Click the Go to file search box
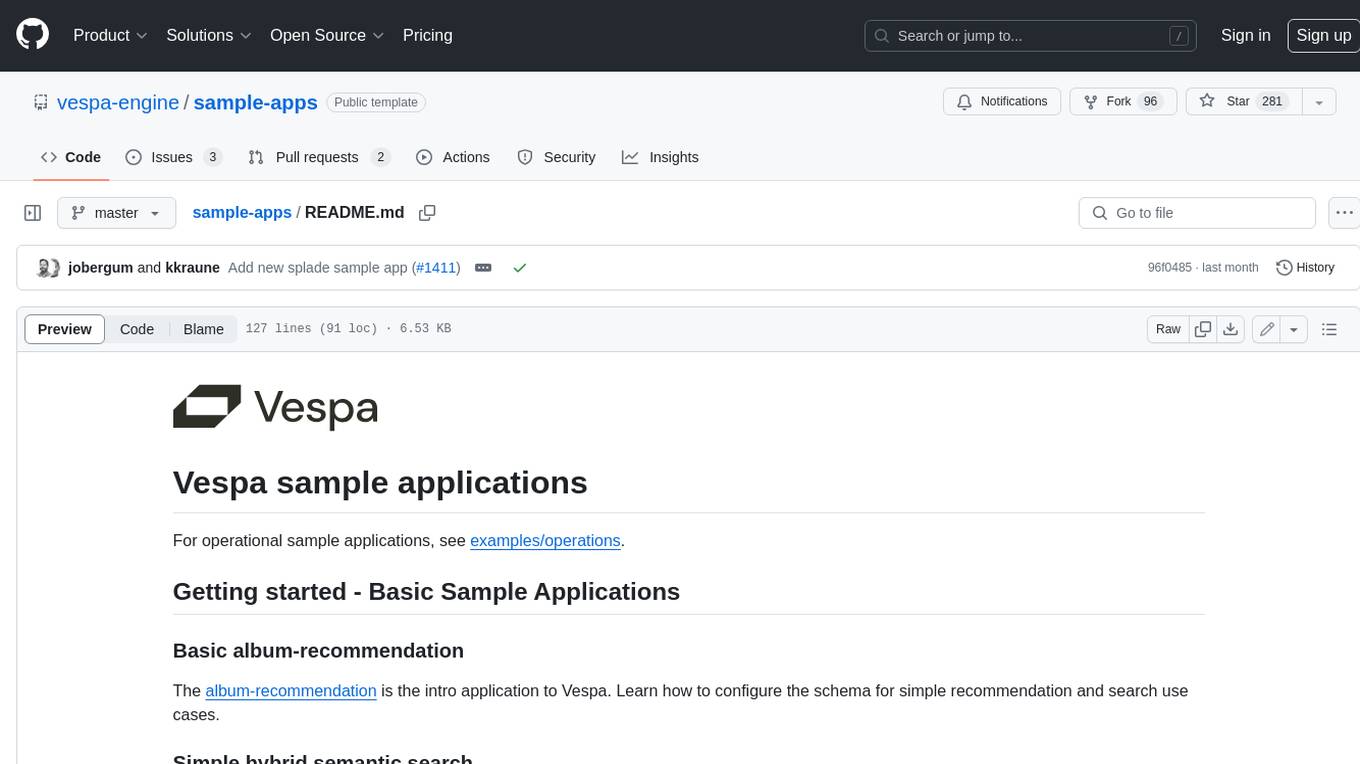The image size is (1360, 764). [x=1197, y=213]
